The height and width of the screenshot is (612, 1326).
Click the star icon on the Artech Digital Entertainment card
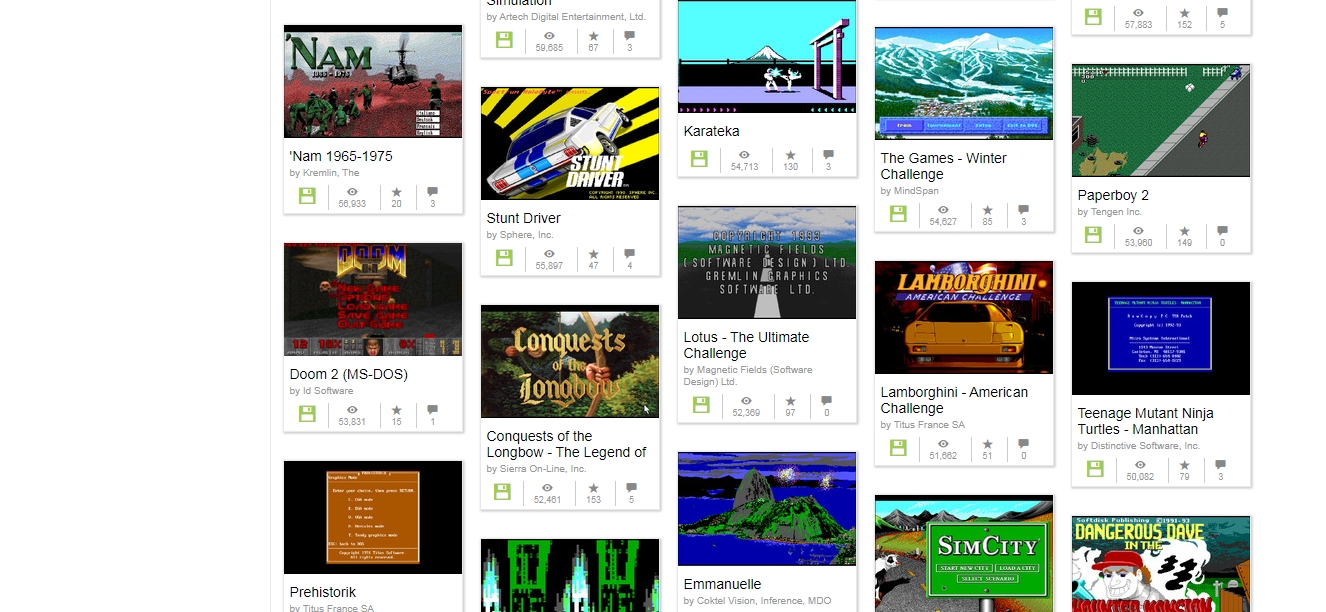coord(593,35)
